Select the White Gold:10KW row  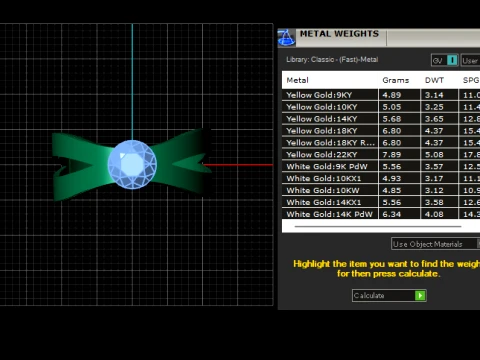tap(381, 190)
